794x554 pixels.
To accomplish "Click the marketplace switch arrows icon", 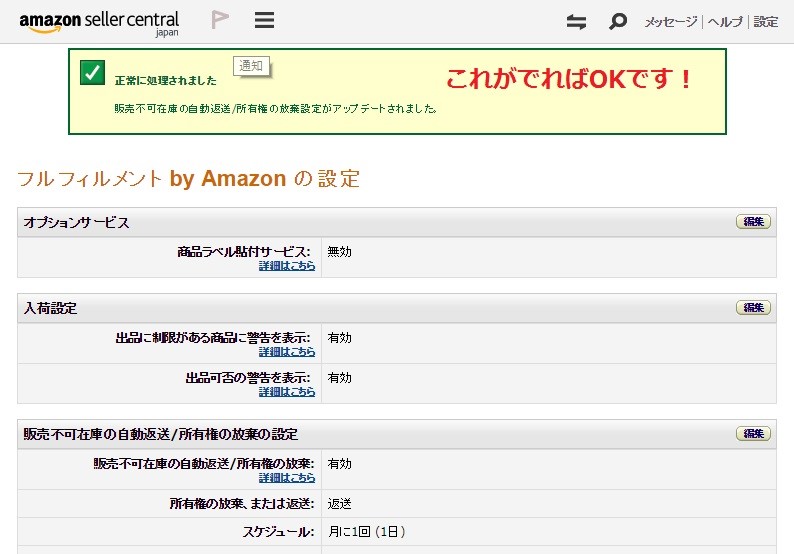I will (x=576, y=21).
